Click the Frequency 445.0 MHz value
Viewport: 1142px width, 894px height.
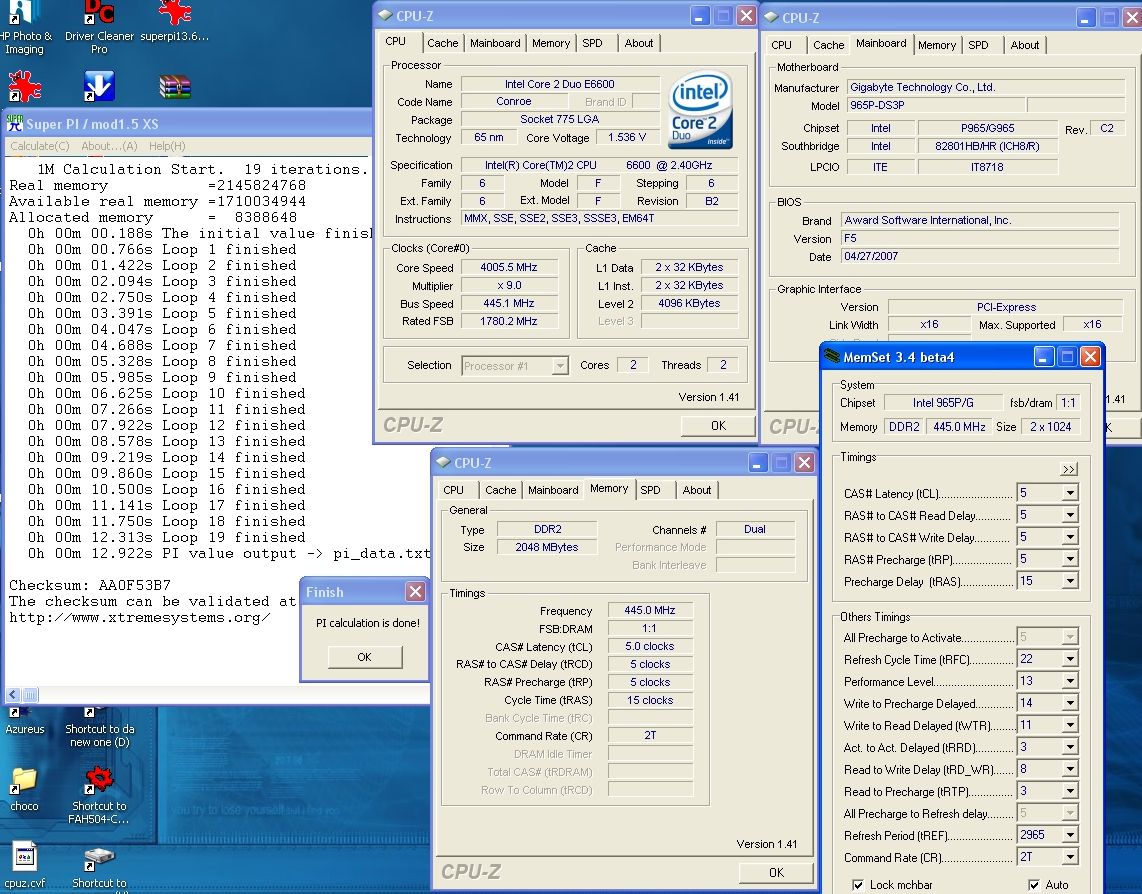pos(650,611)
